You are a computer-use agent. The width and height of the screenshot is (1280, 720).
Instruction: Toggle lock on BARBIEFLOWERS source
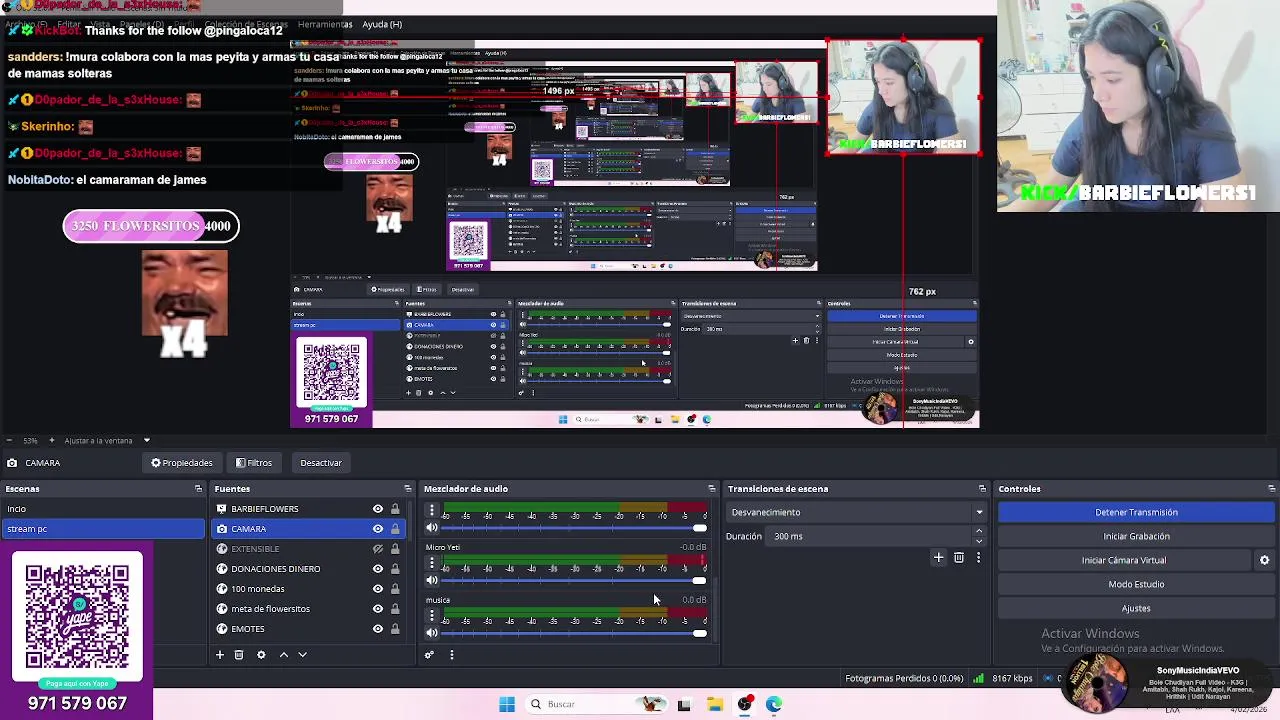pos(395,509)
